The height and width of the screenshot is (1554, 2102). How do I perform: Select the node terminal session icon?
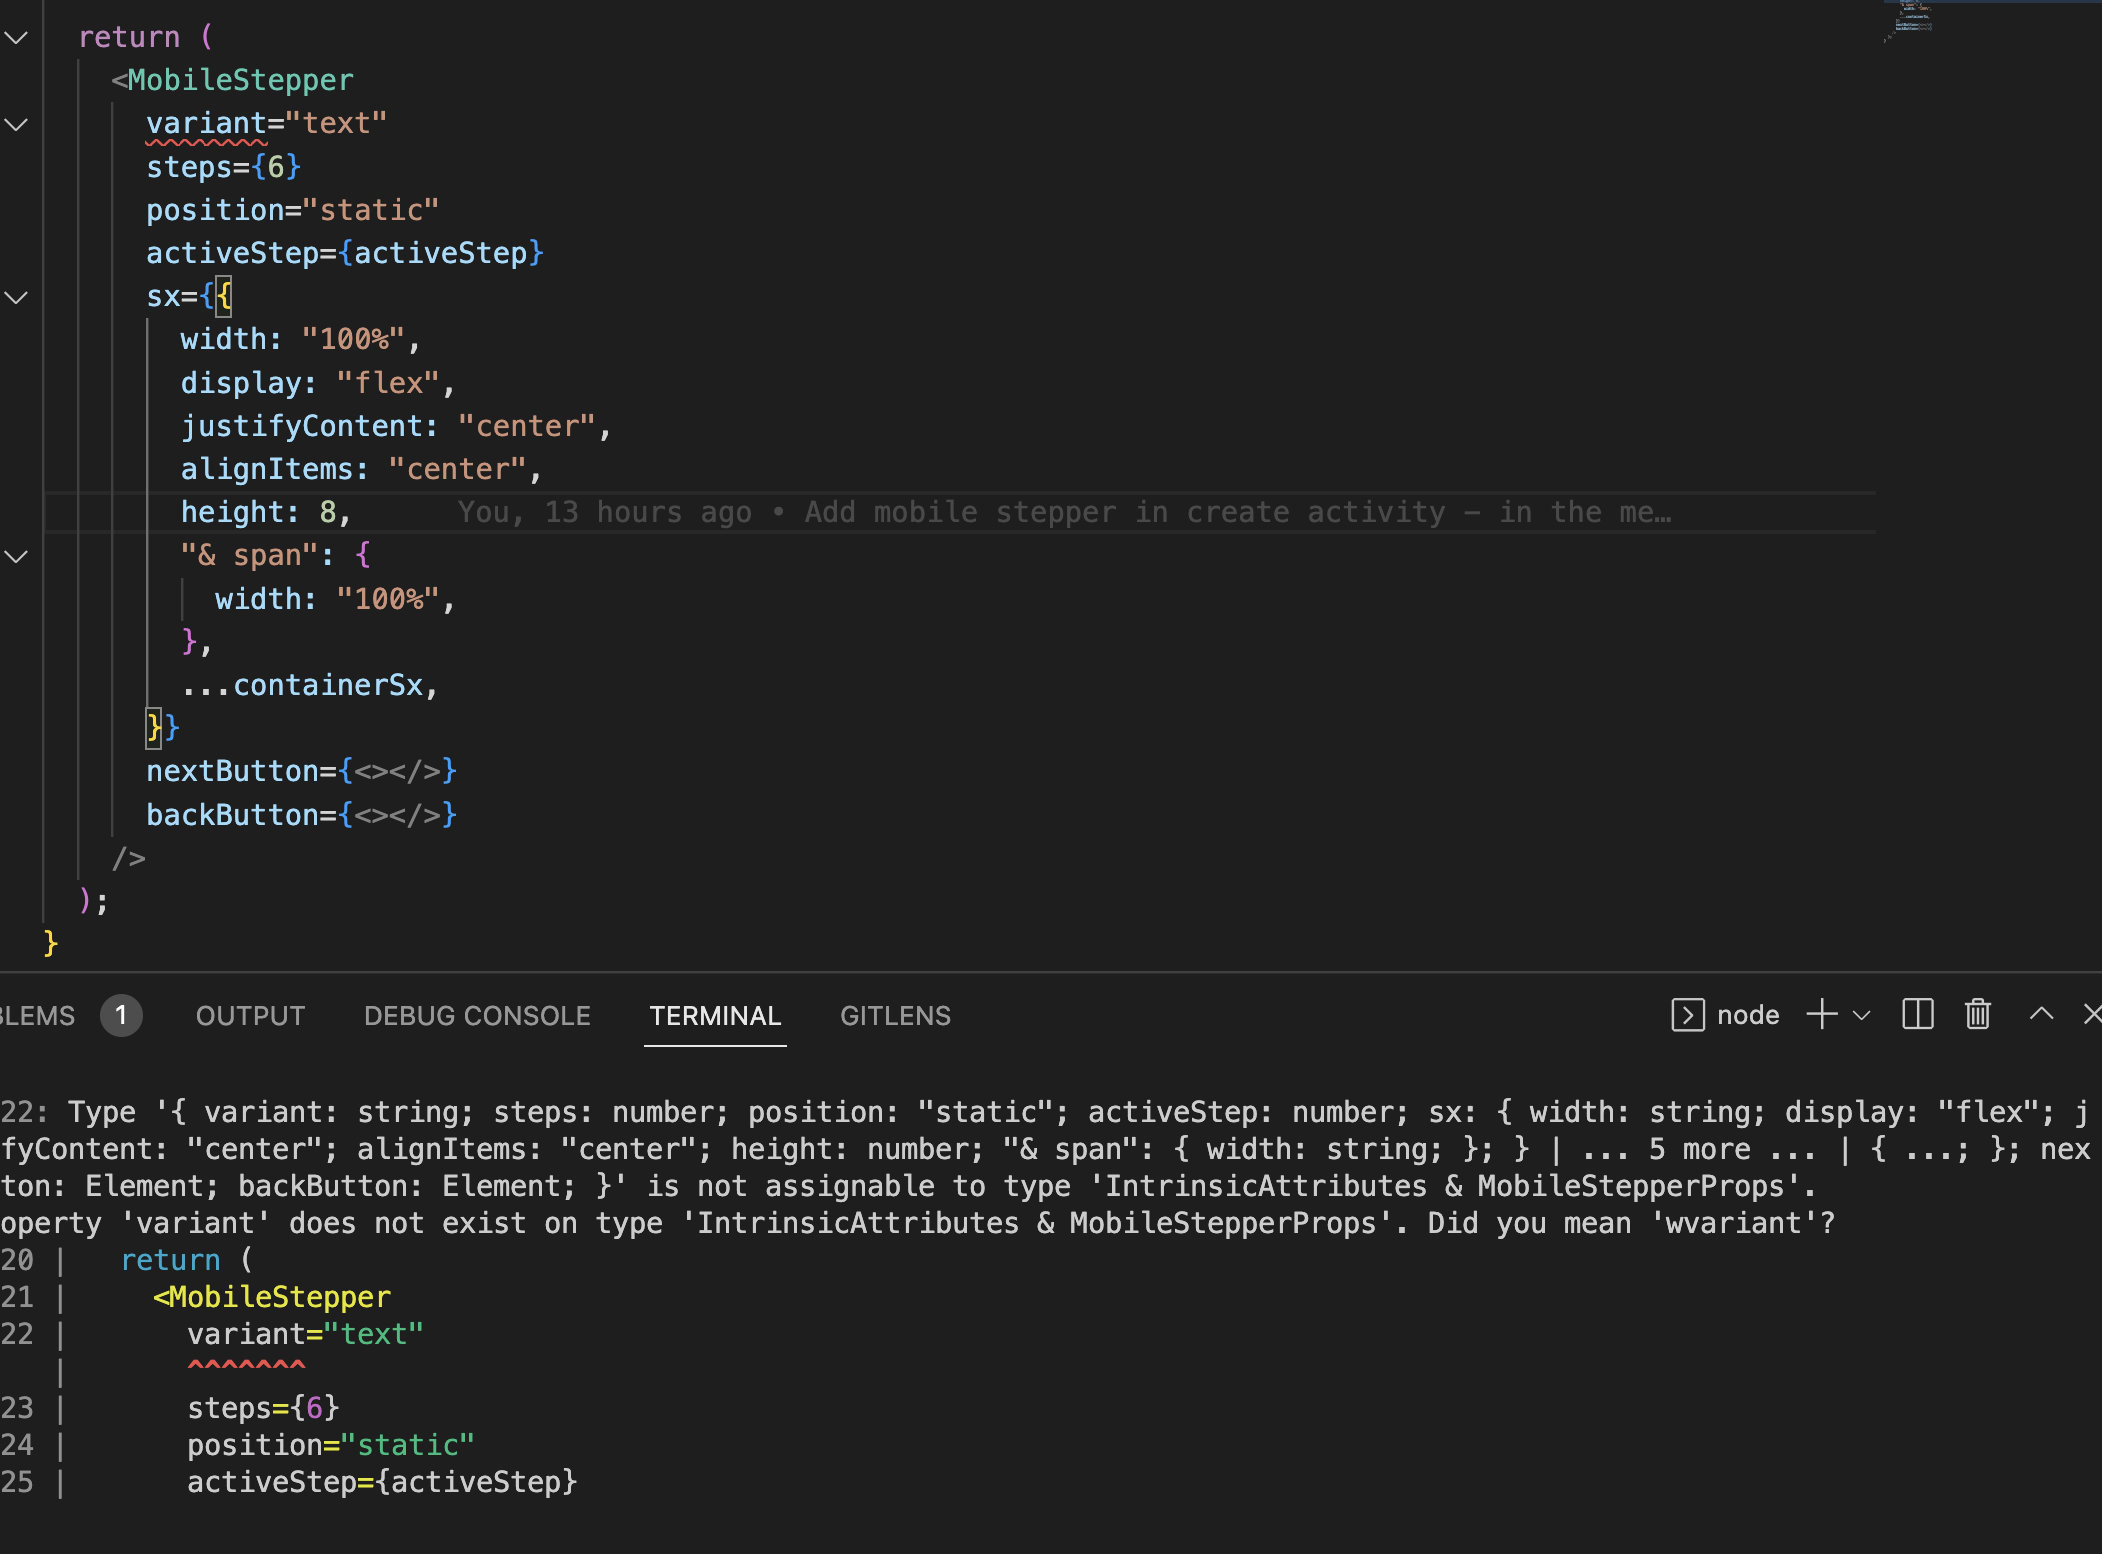click(x=1688, y=1015)
